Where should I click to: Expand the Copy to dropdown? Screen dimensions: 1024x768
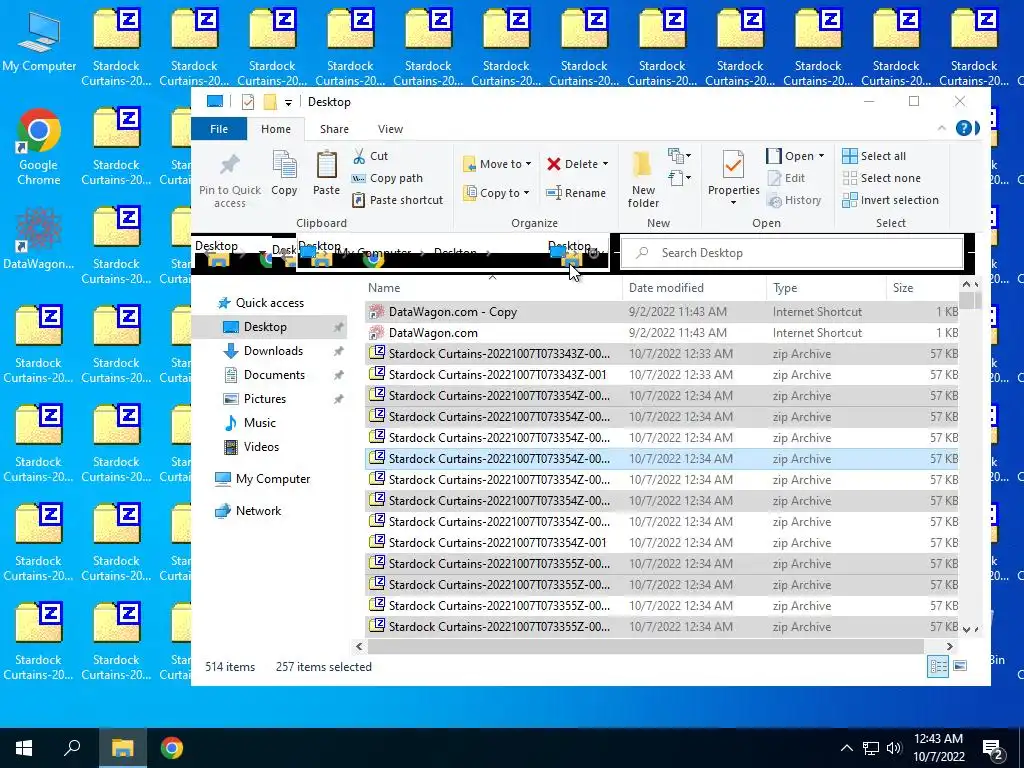point(526,193)
